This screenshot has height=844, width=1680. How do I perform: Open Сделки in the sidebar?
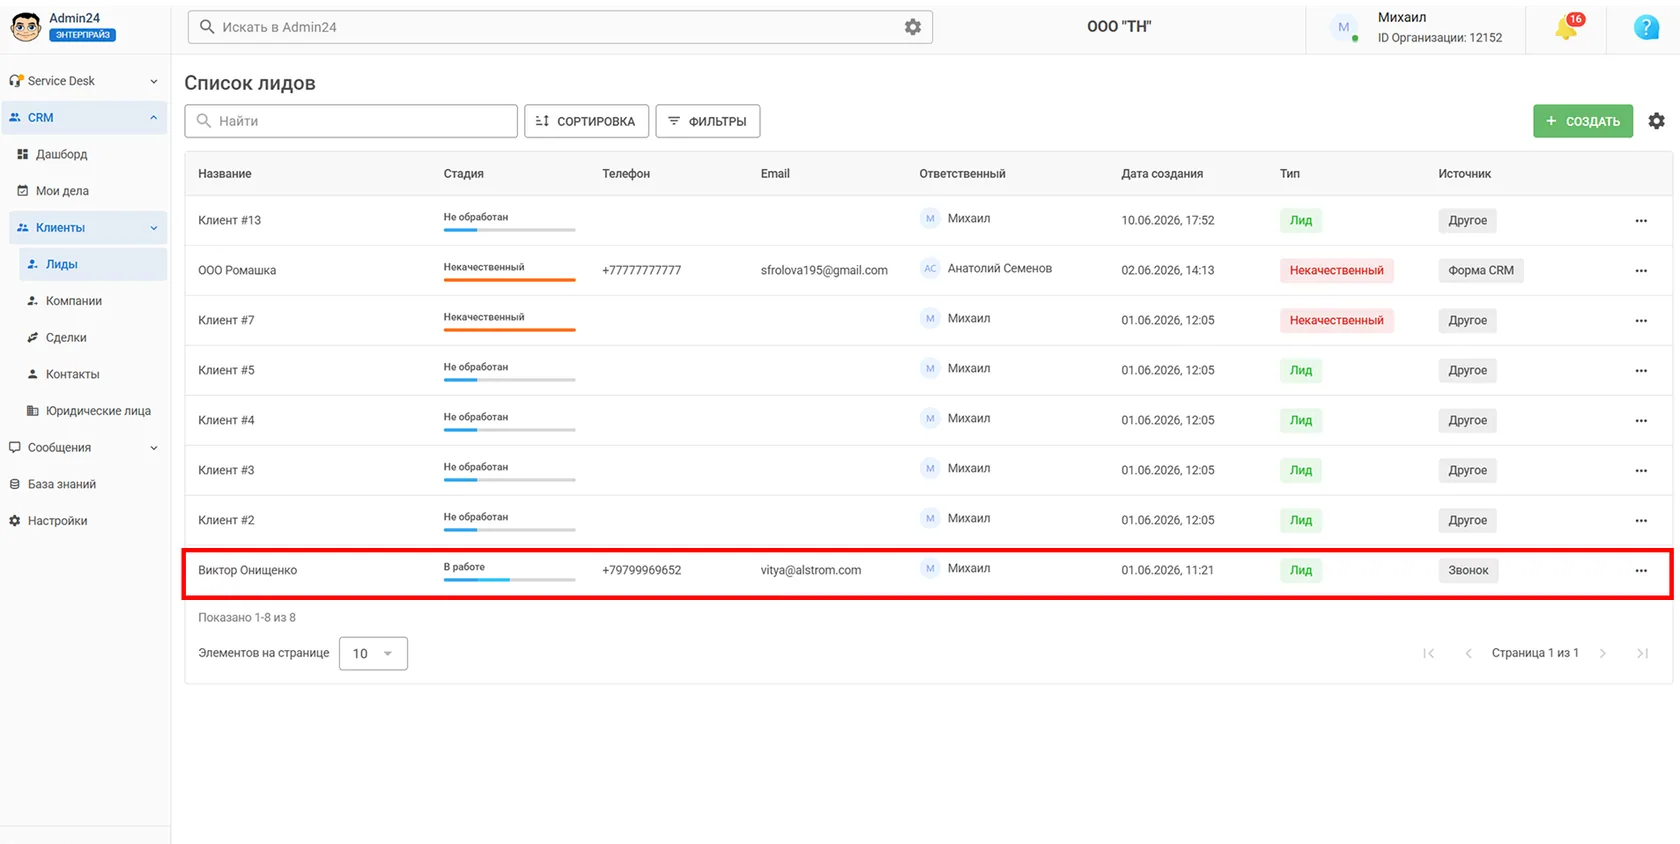click(66, 338)
